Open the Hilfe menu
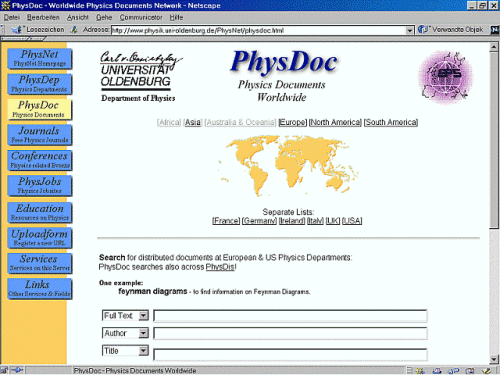 [x=176, y=17]
